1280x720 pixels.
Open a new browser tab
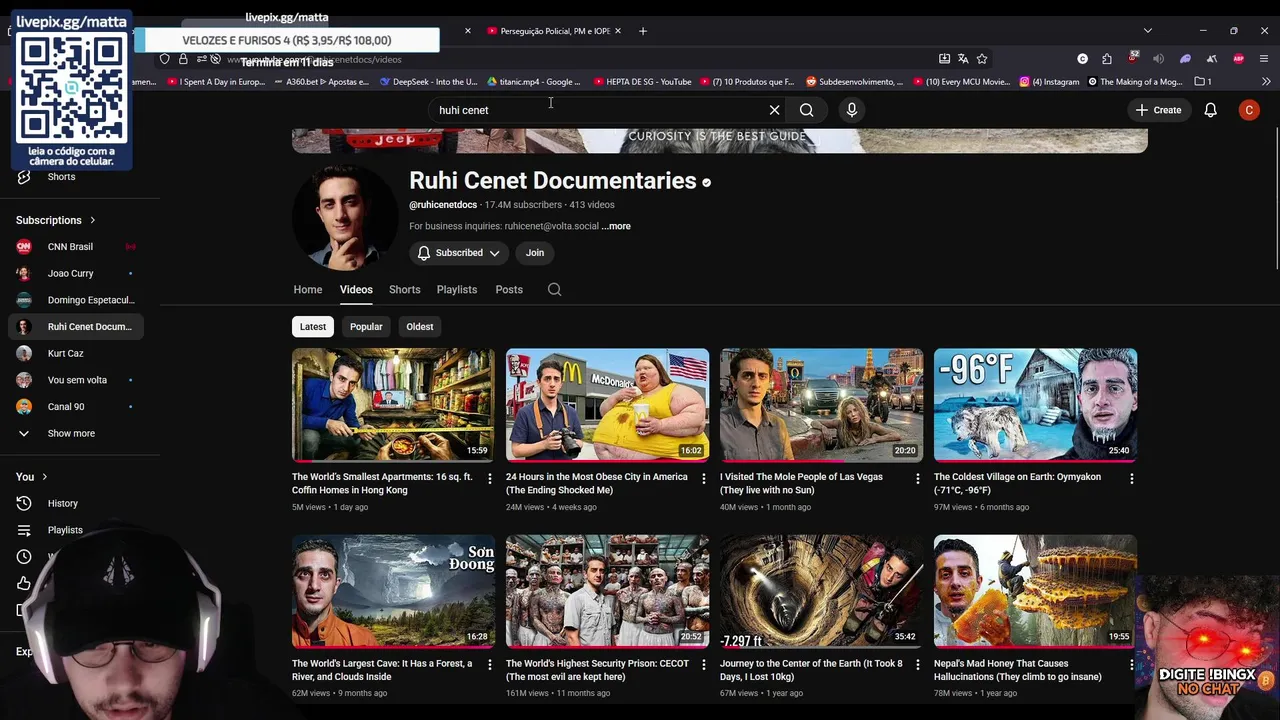coord(643,31)
